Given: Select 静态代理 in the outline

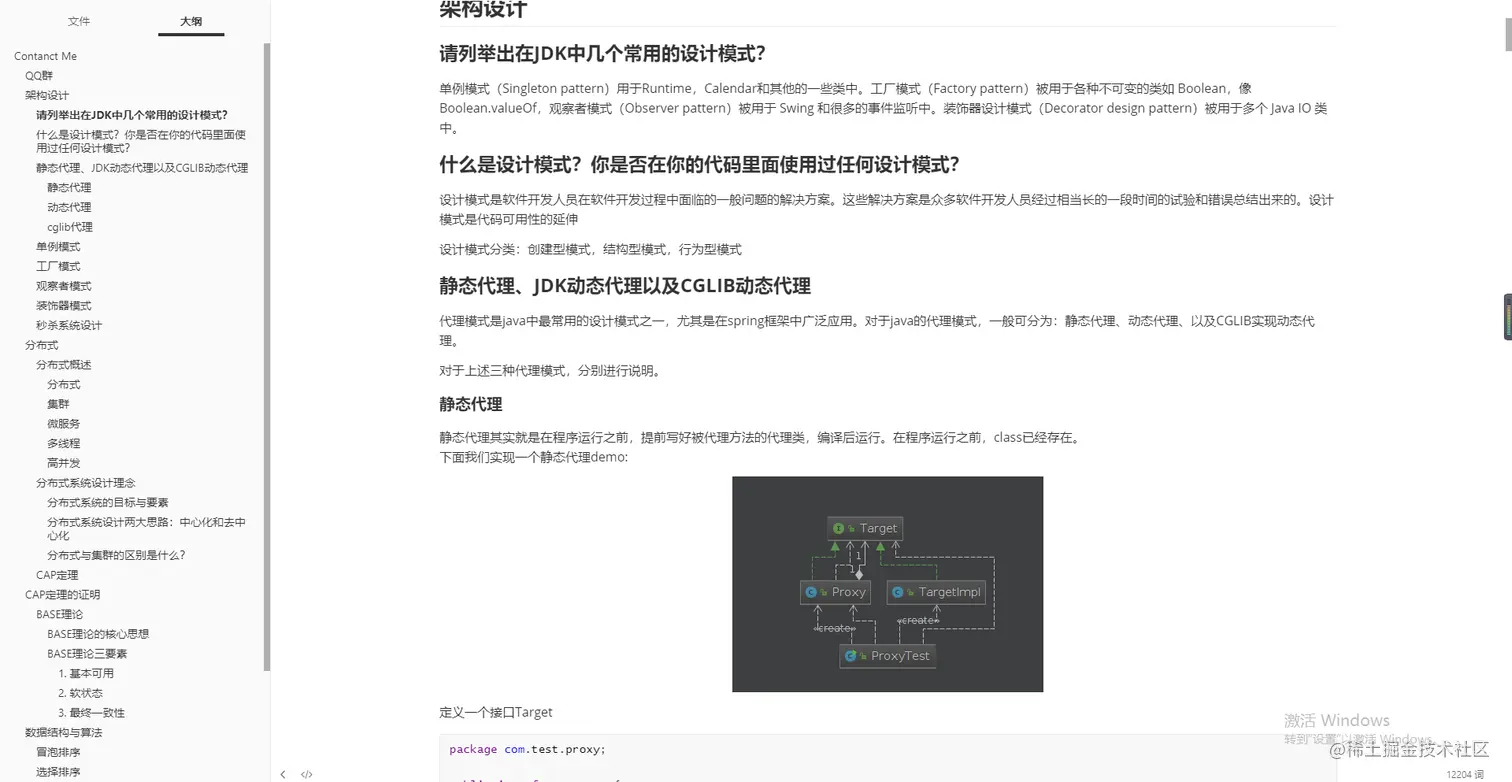Looking at the screenshot, I should click(70, 187).
